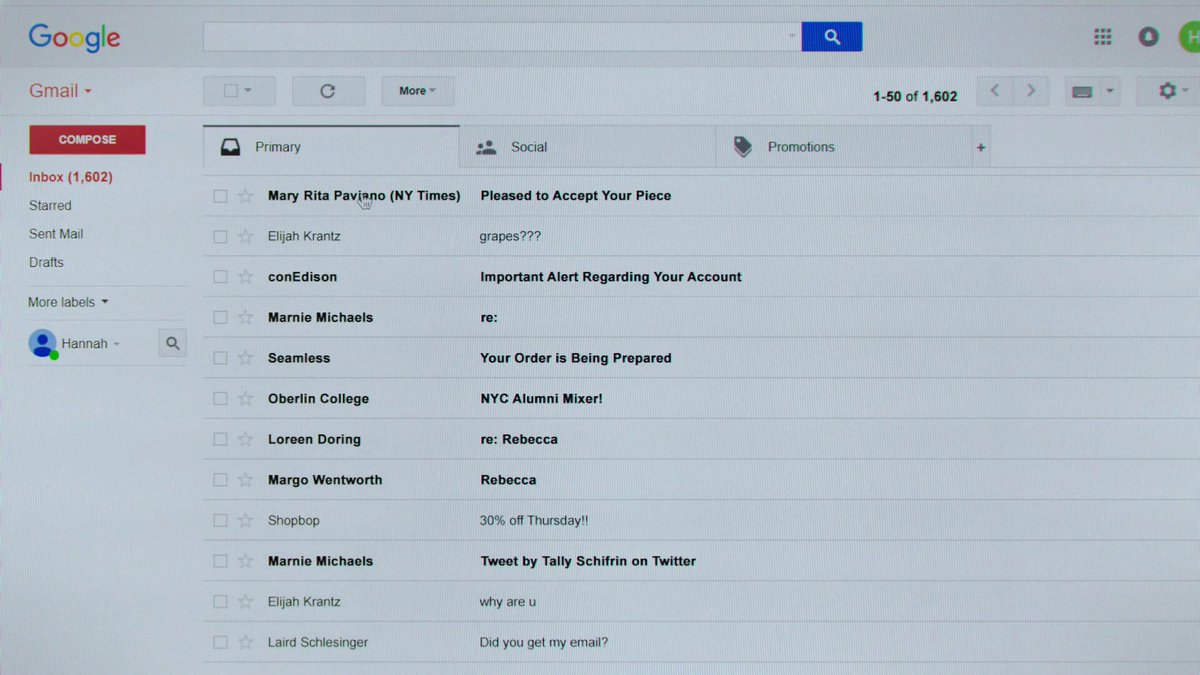Star the grapes??? email
The width and height of the screenshot is (1200, 675).
[245, 237]
